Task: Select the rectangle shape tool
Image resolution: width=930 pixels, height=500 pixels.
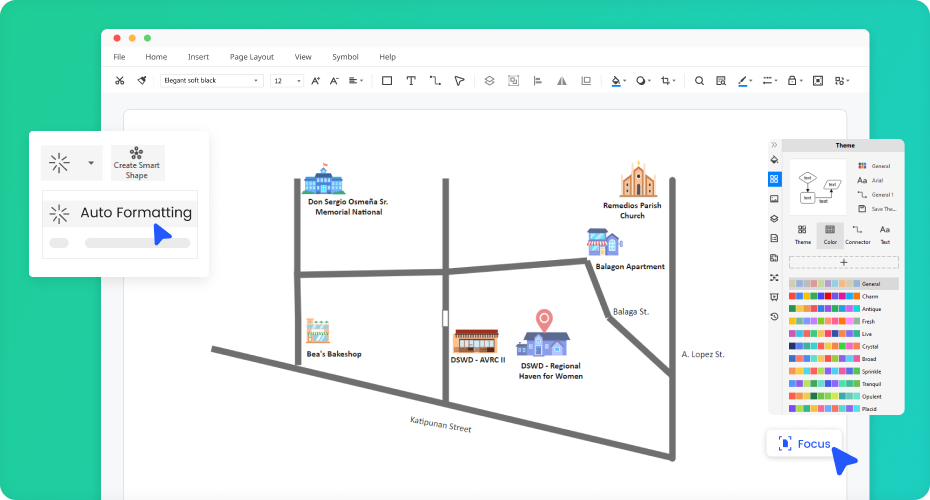Action: tap(387, 81)
